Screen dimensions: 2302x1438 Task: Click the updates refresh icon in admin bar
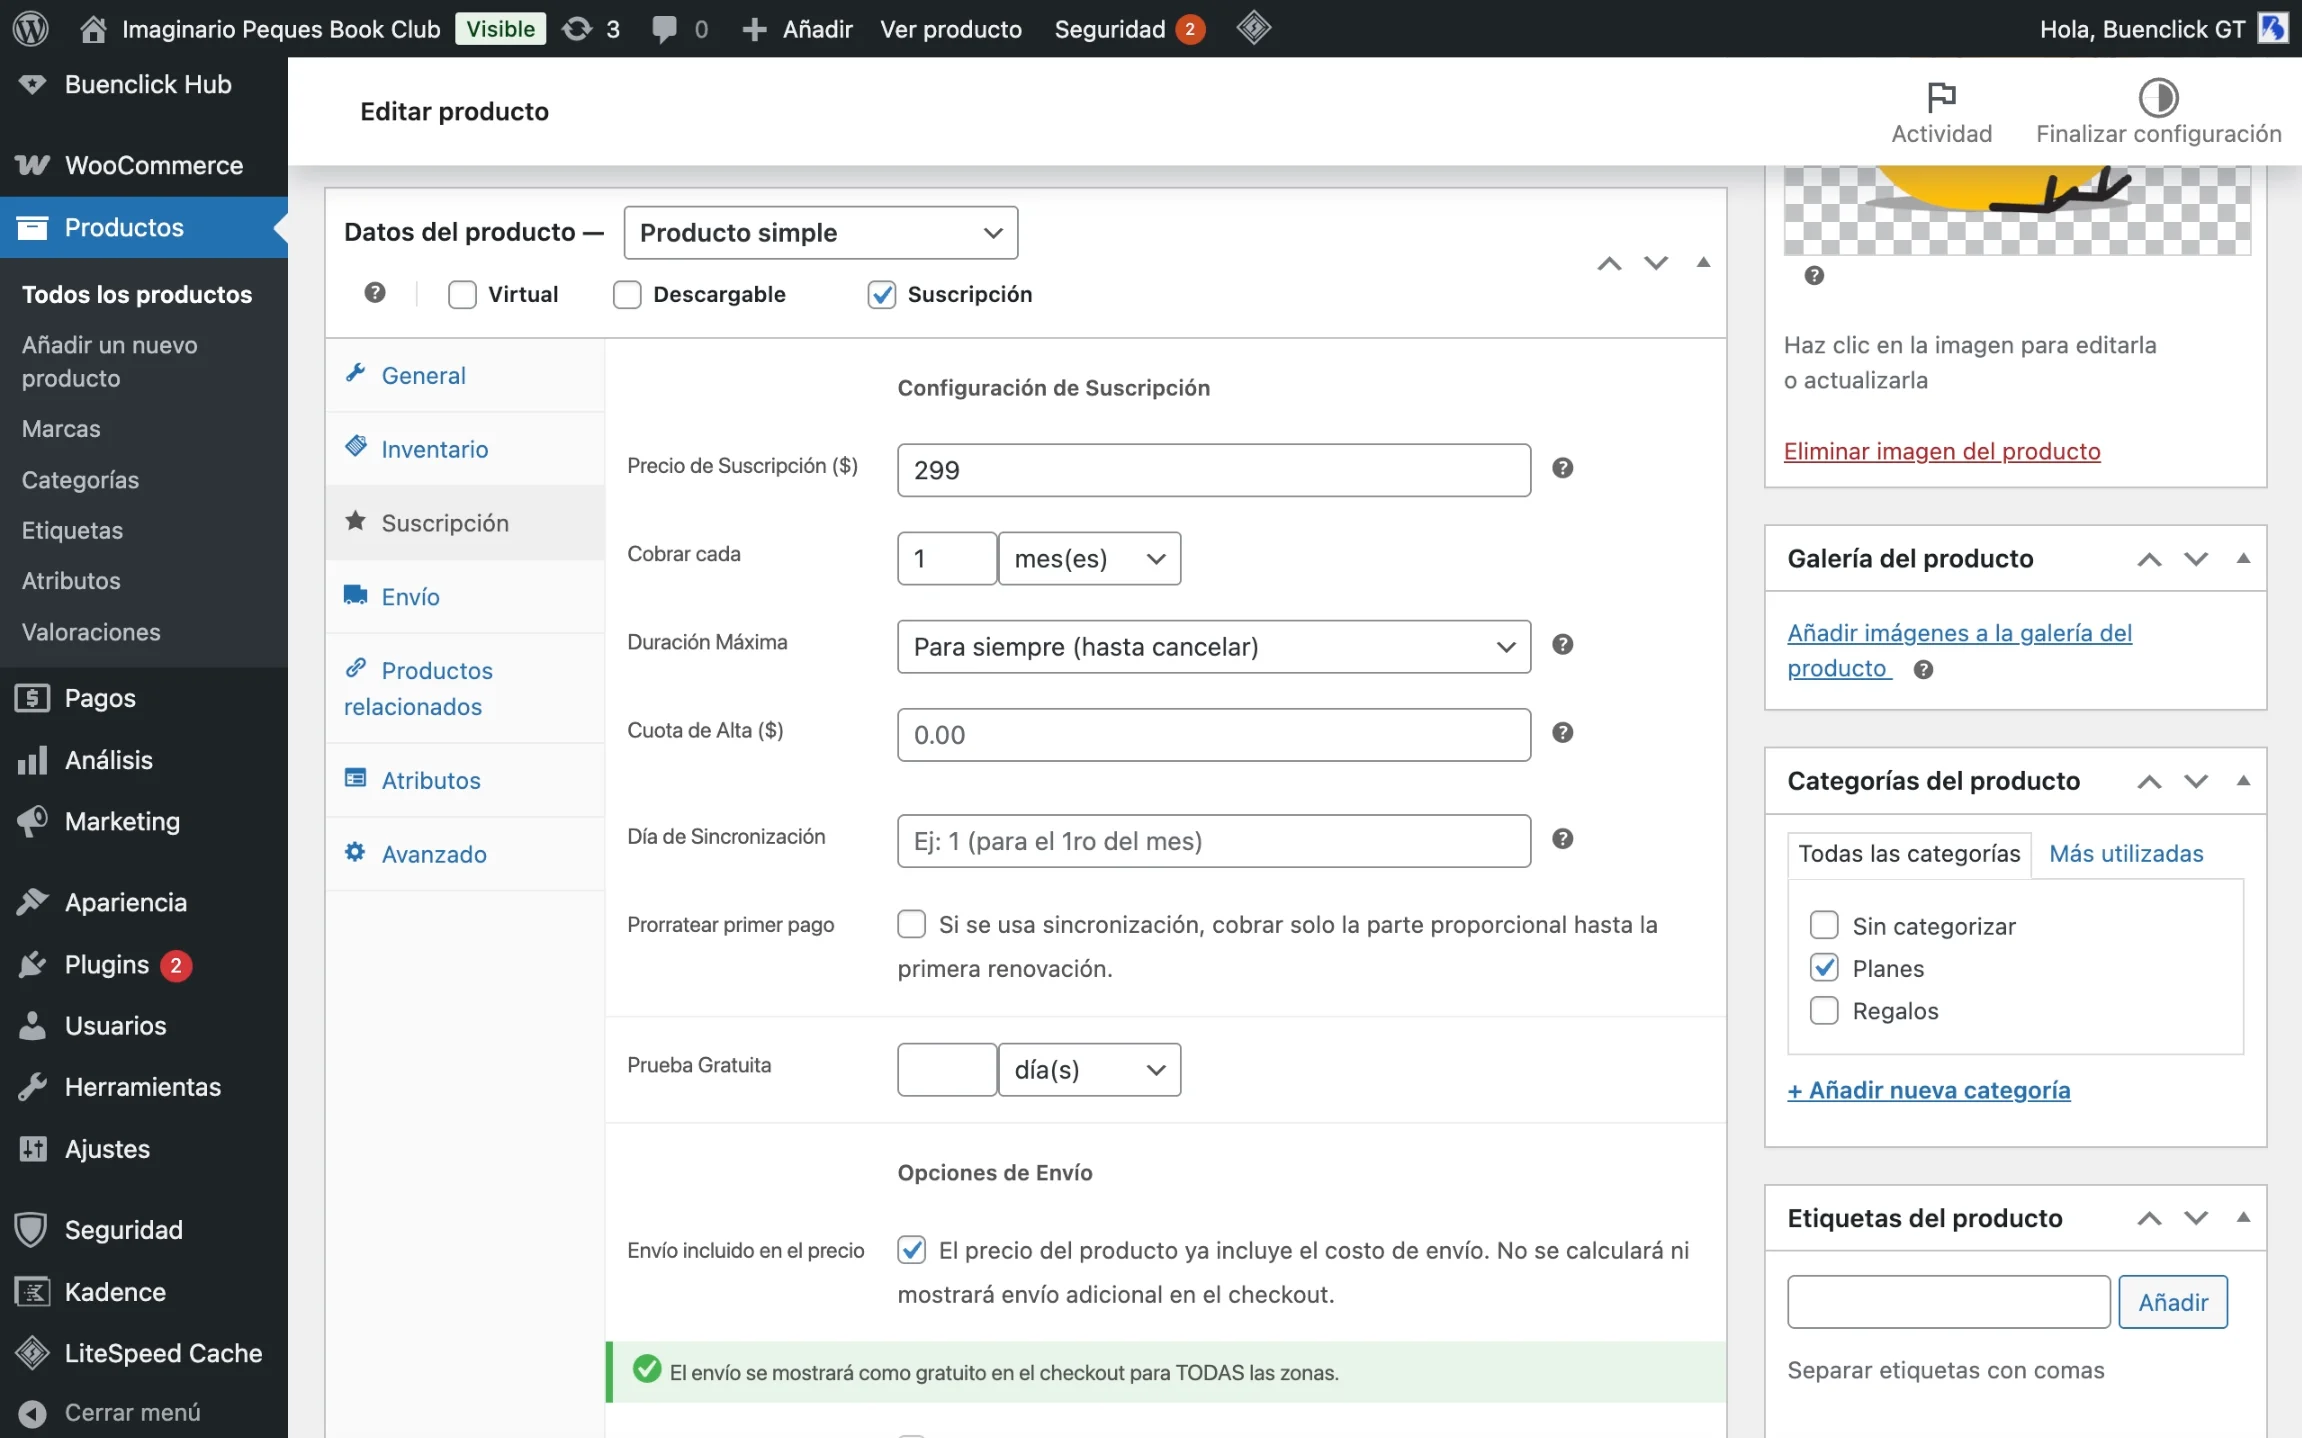click(x=577, y=29)
